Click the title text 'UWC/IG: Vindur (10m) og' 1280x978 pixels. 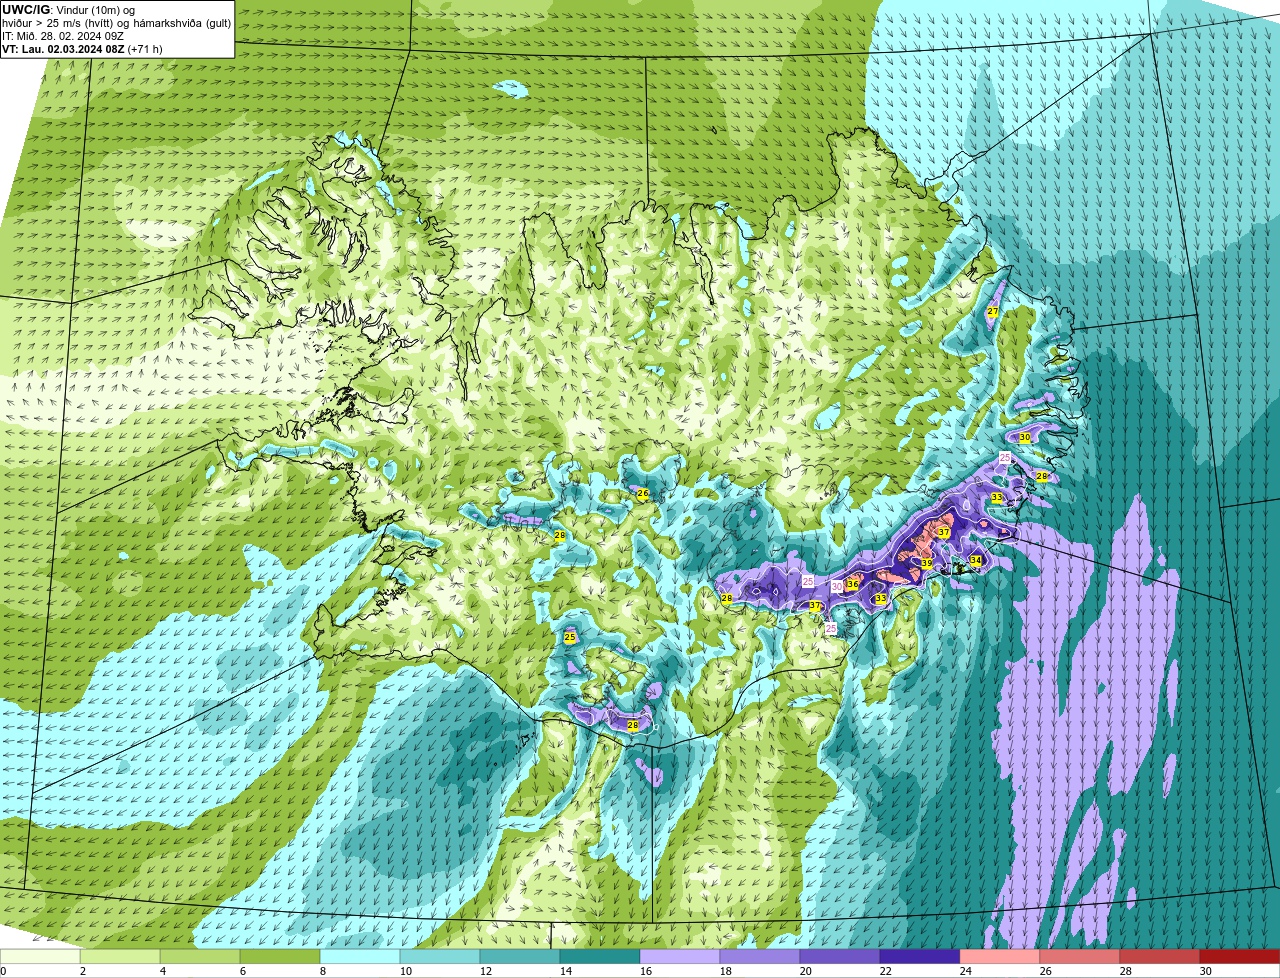[x=68, y=9]
